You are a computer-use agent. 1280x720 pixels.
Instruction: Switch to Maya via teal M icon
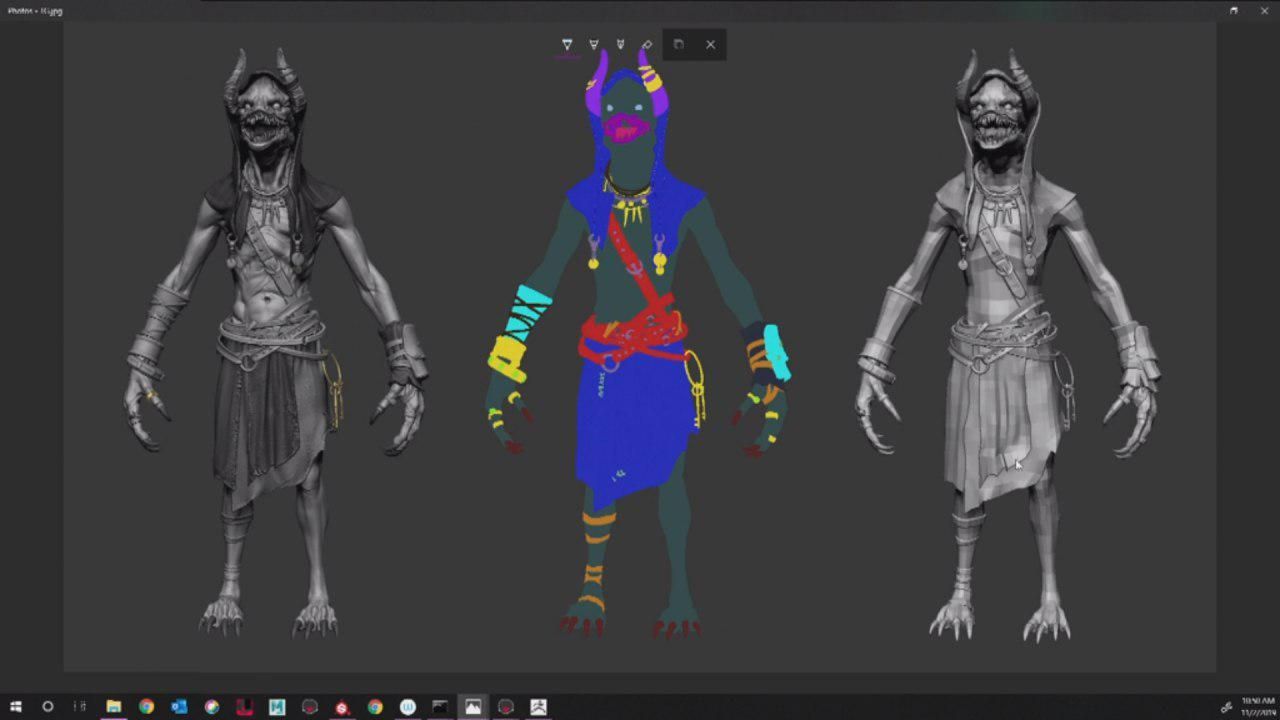(x=277, y=707)
